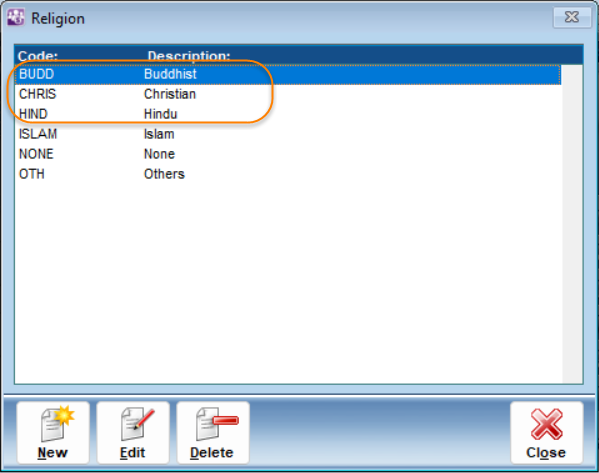Click the New record icon
The image size is (599, 473).
(58, 423)
